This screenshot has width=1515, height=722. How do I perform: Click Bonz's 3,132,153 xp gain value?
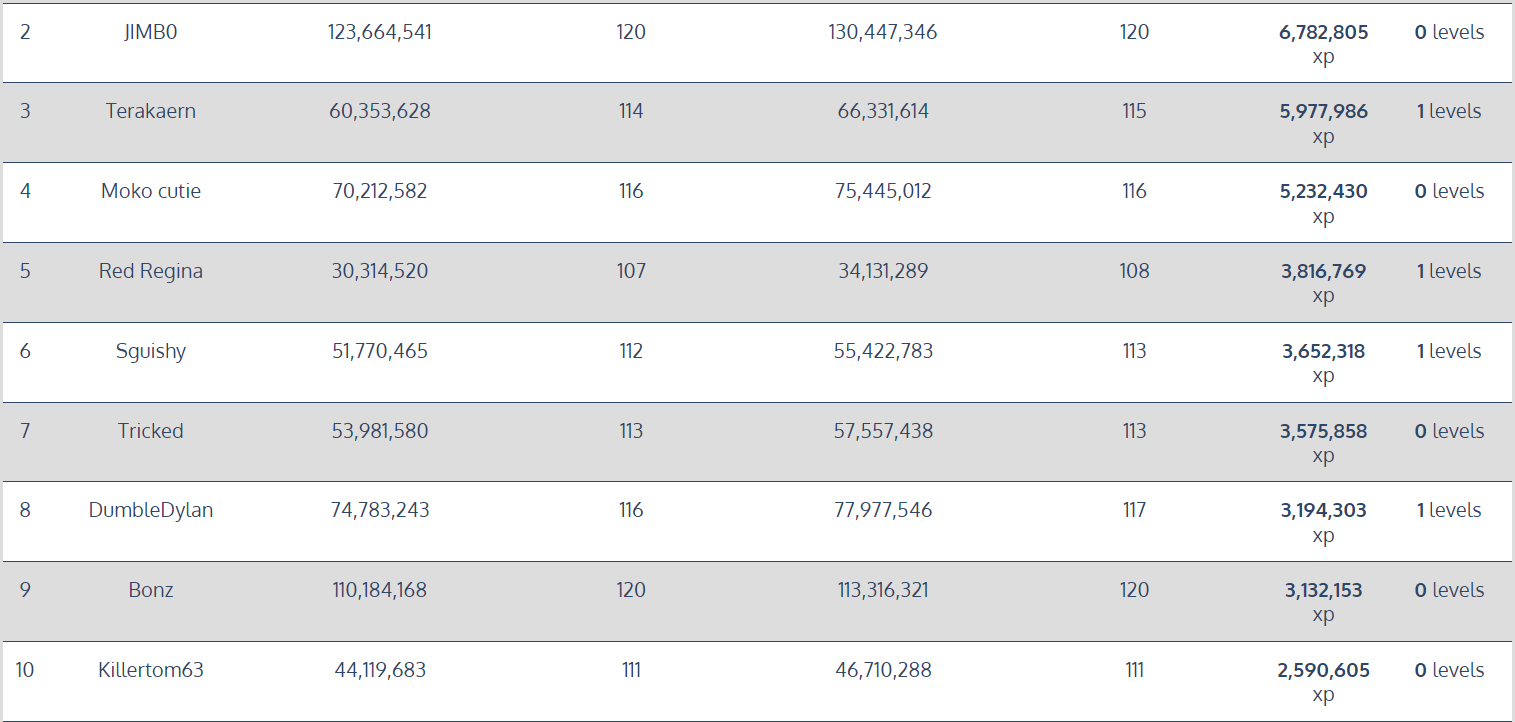pyautogui.click(x=1323, y=602)
